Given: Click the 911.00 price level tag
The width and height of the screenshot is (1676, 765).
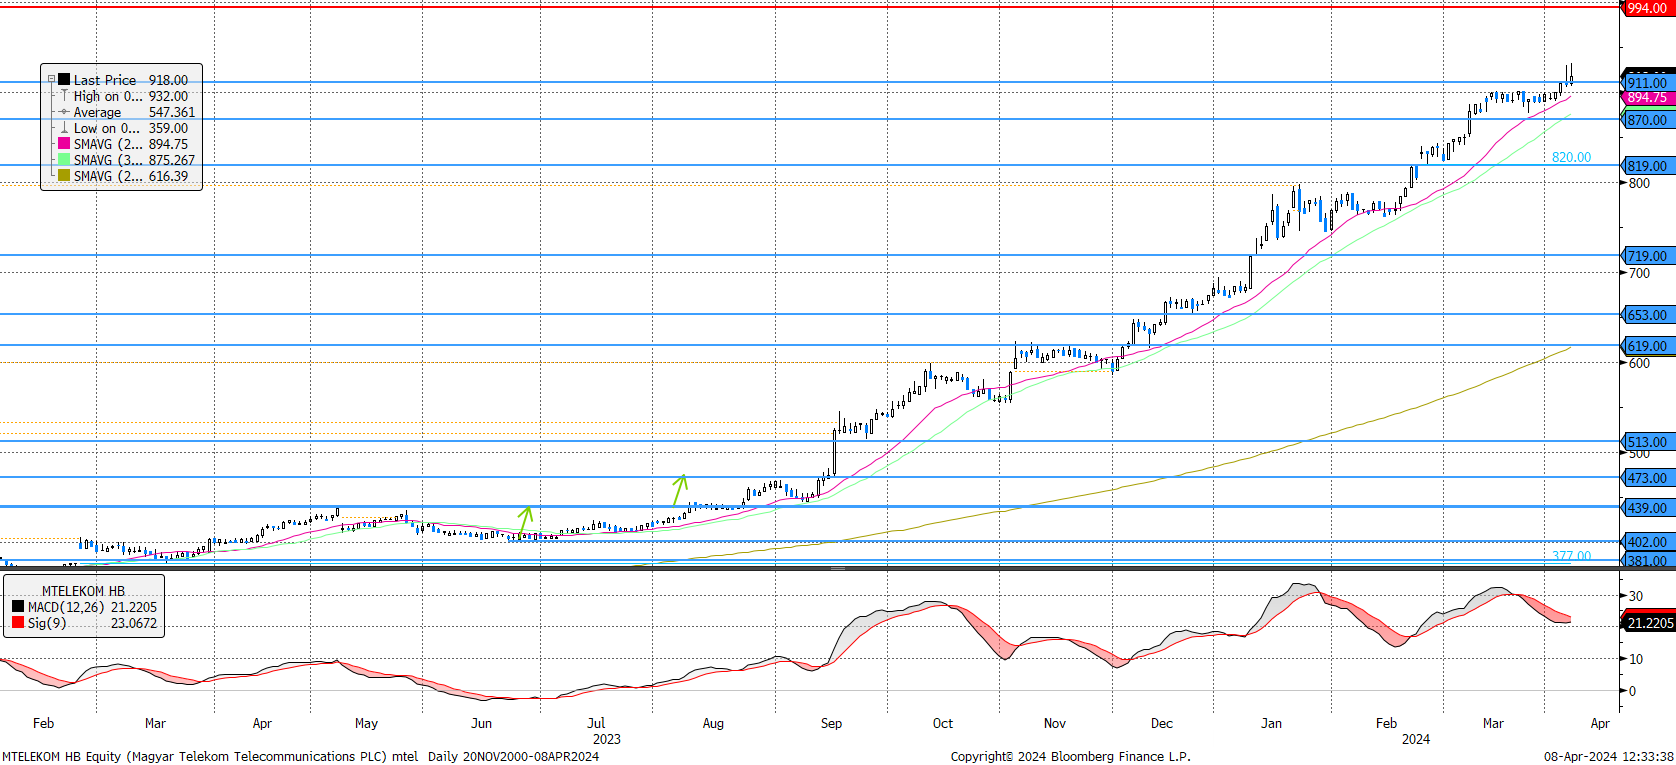Looking at the screenshot, I should pyautogui.click(x=1647, y=83).
